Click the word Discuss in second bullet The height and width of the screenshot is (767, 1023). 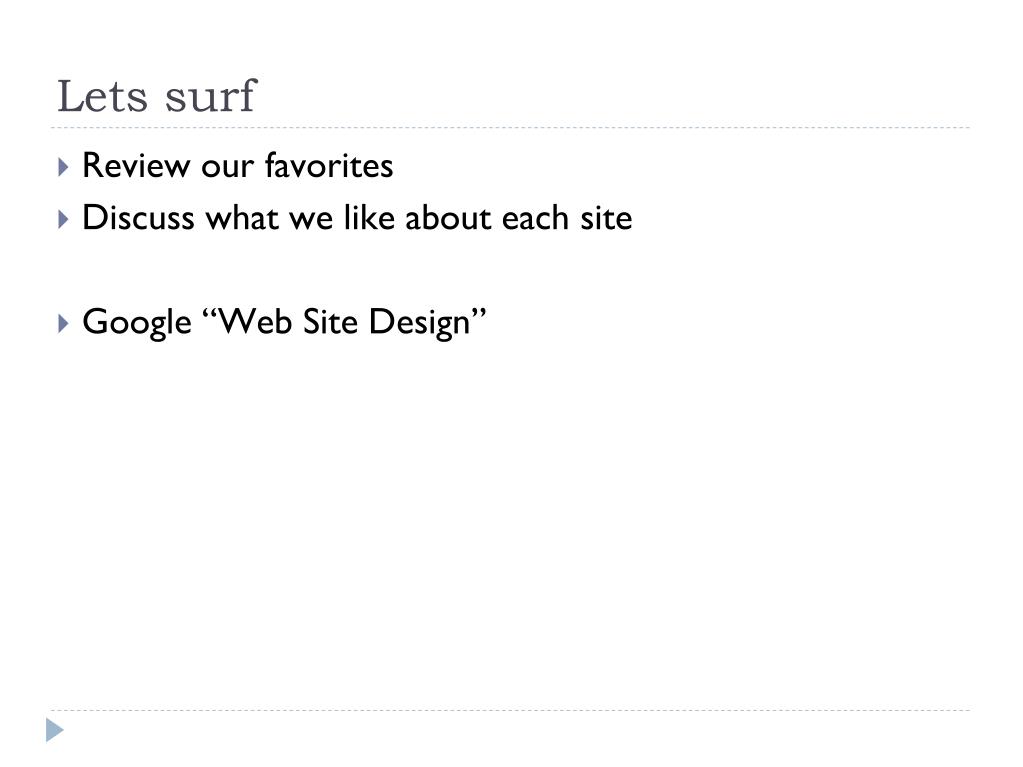[138, 217]
